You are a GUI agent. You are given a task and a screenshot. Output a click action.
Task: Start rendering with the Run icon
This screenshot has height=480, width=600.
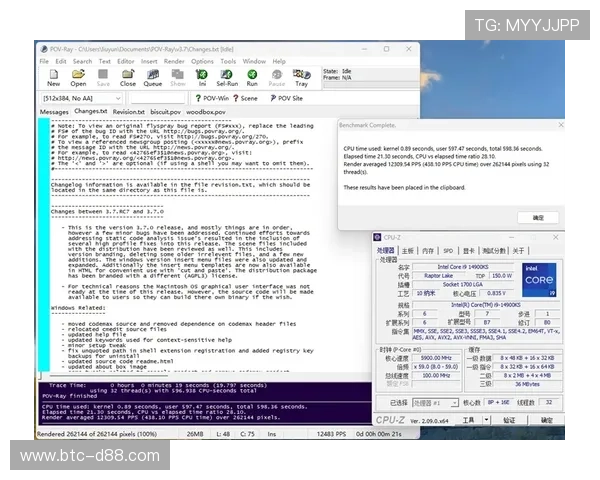[x=252, y=78]
